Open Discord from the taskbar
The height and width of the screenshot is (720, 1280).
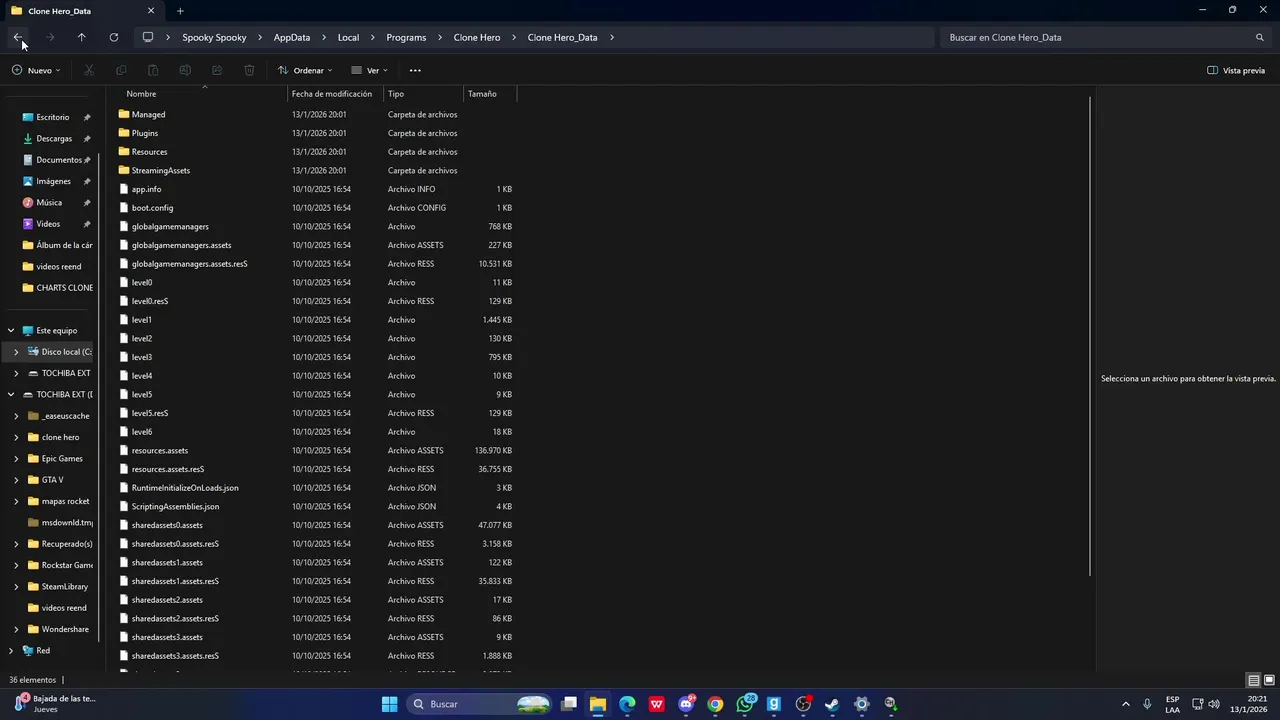pos(686,704)
